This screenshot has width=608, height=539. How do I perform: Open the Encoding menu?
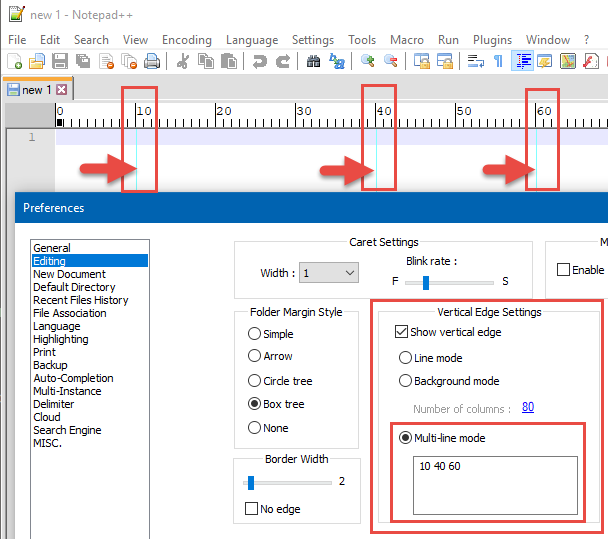coord(187,40)
